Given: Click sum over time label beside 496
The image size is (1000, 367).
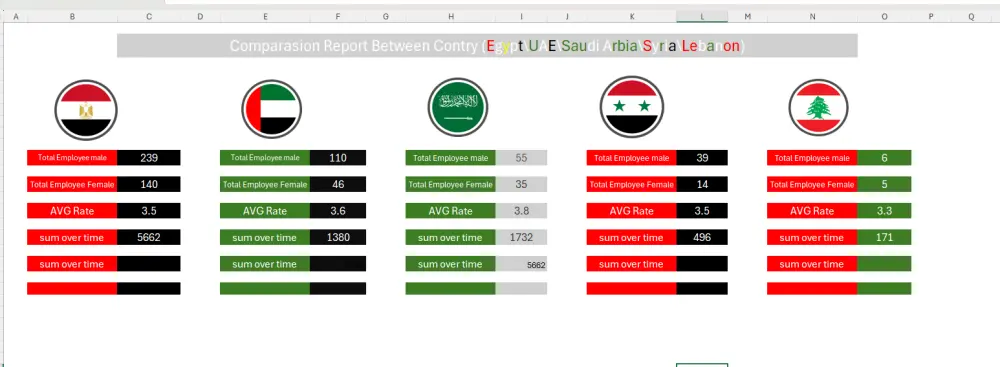Looking at the screenshot, I should (631, 237).
